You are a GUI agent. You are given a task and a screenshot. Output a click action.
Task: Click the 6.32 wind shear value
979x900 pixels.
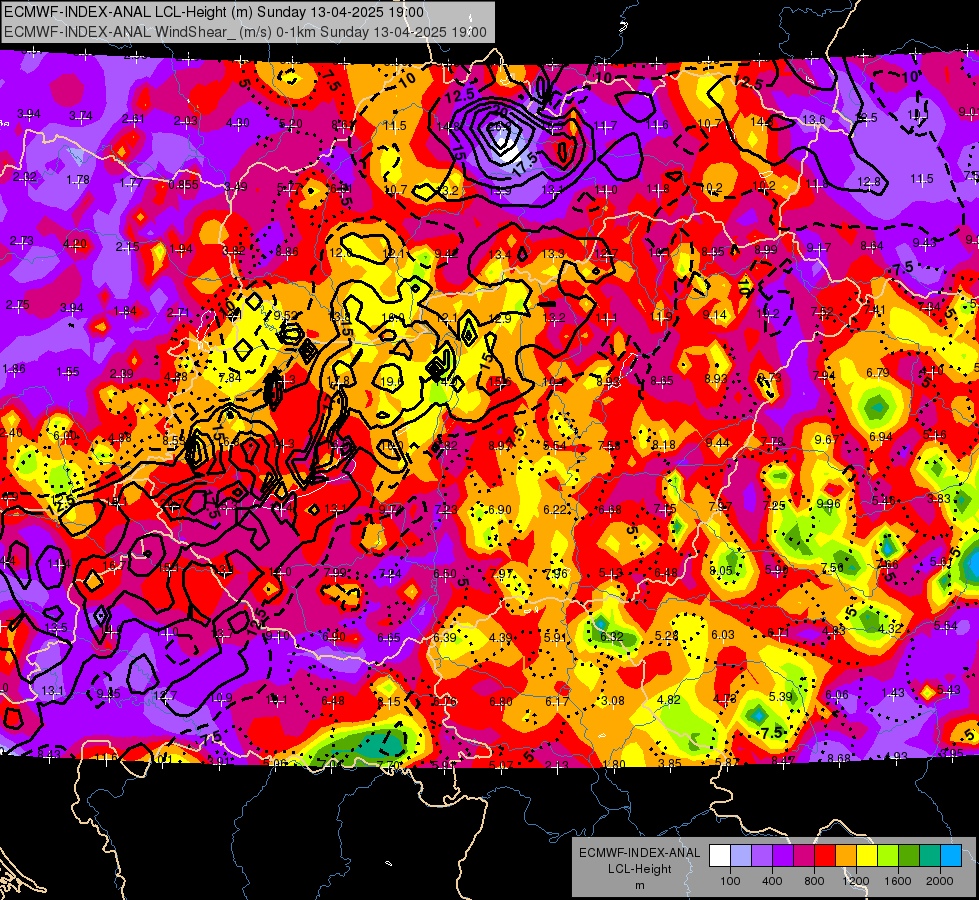tap(611, 636)
